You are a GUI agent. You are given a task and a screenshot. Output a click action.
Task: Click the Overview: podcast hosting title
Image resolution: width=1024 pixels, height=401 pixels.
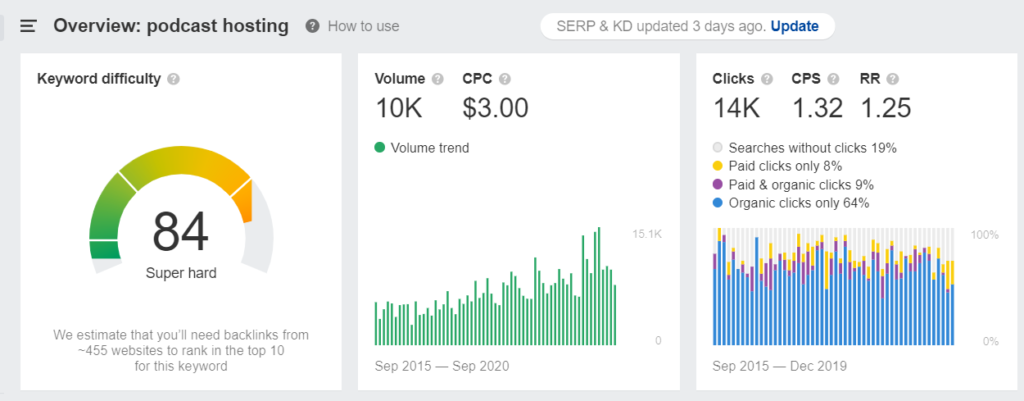point(171,26)
